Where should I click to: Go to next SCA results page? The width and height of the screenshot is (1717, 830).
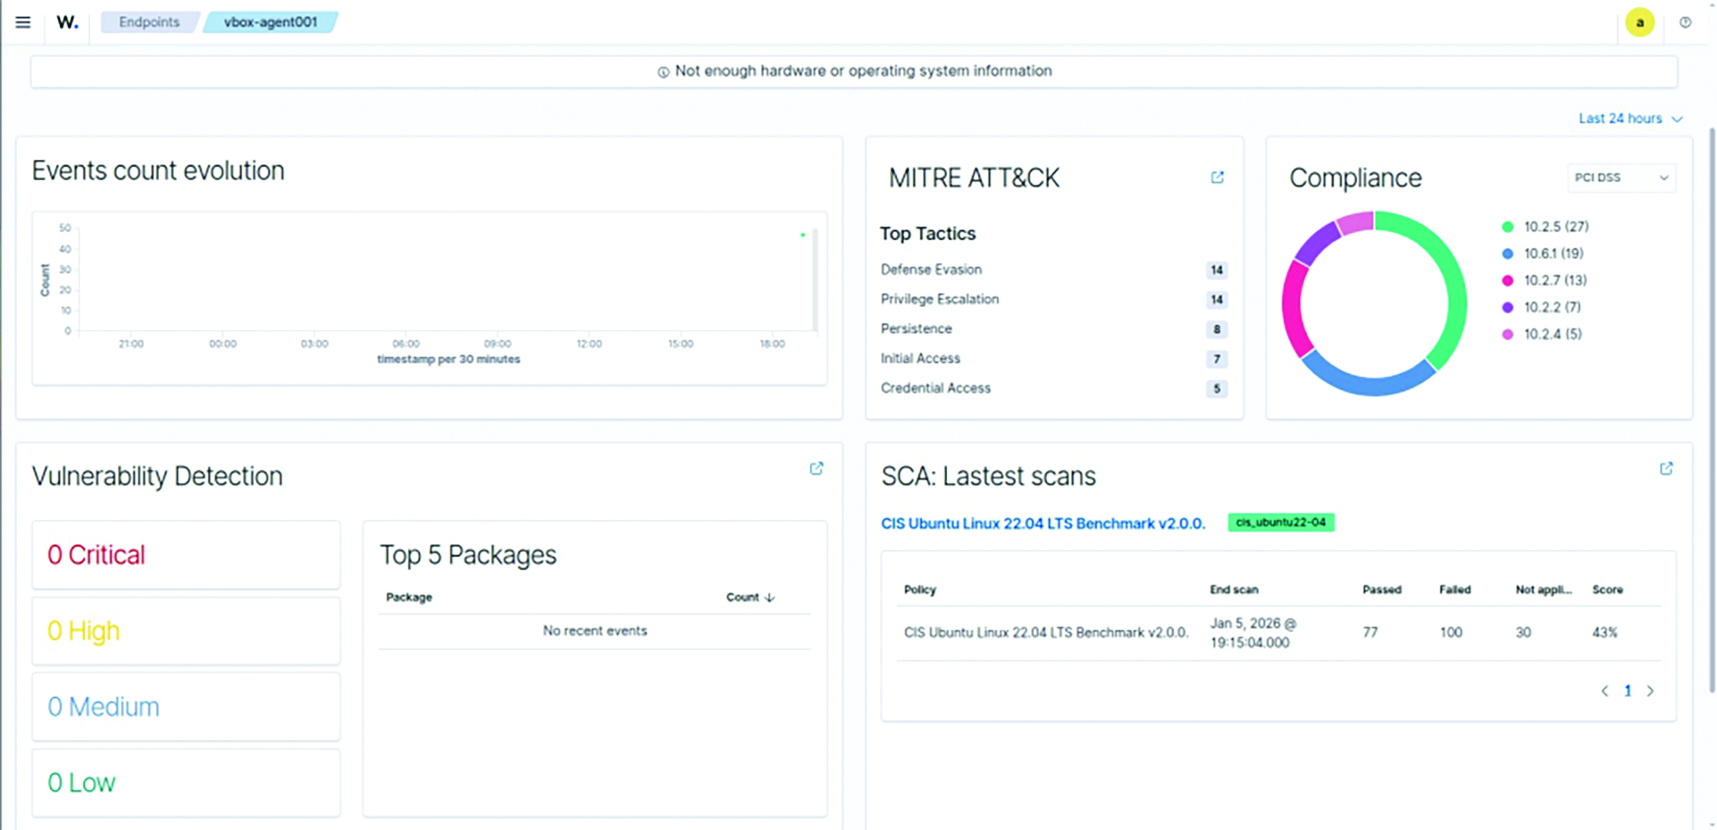pos(1650,691)
